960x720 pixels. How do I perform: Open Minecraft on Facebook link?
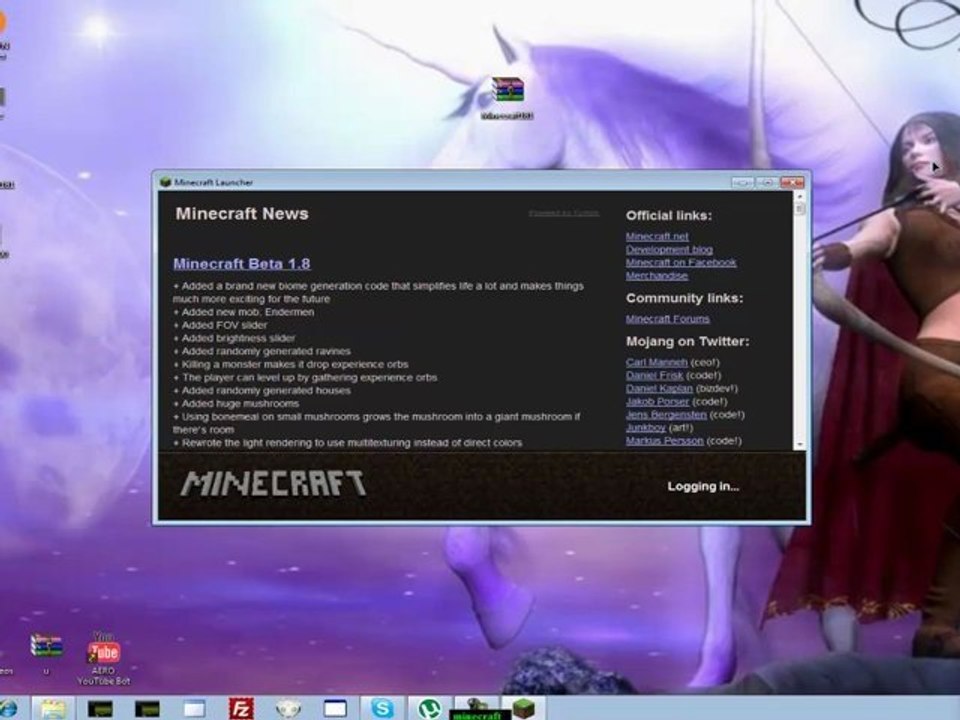point(681,263)
